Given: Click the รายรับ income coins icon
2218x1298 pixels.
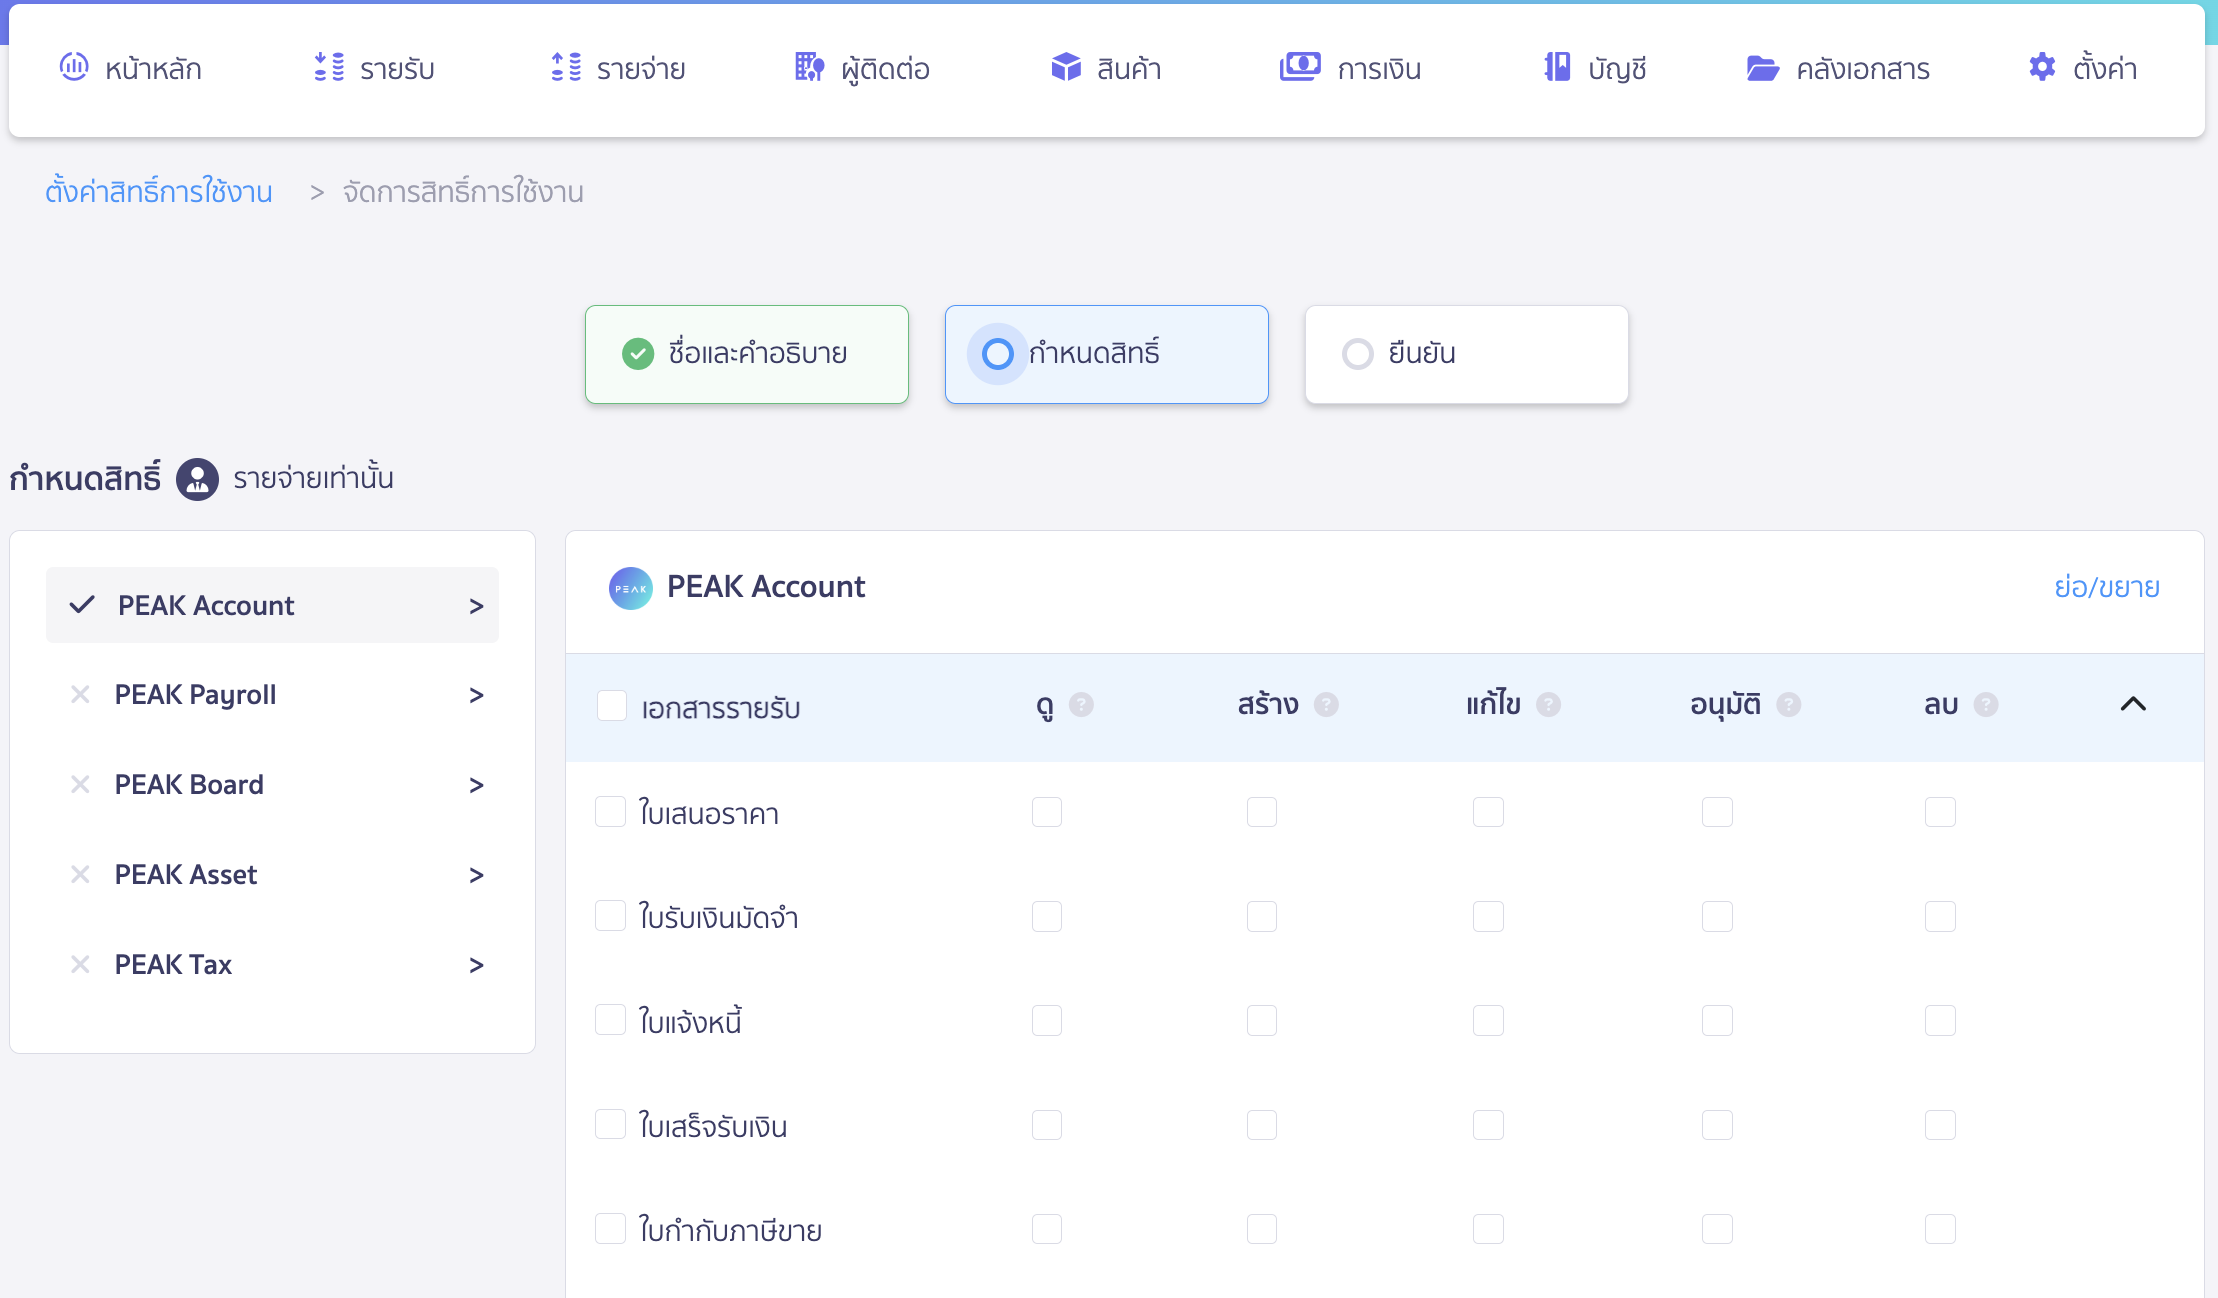Looking at the screenshot, I should pyautogui.click(x=329, y=67).
